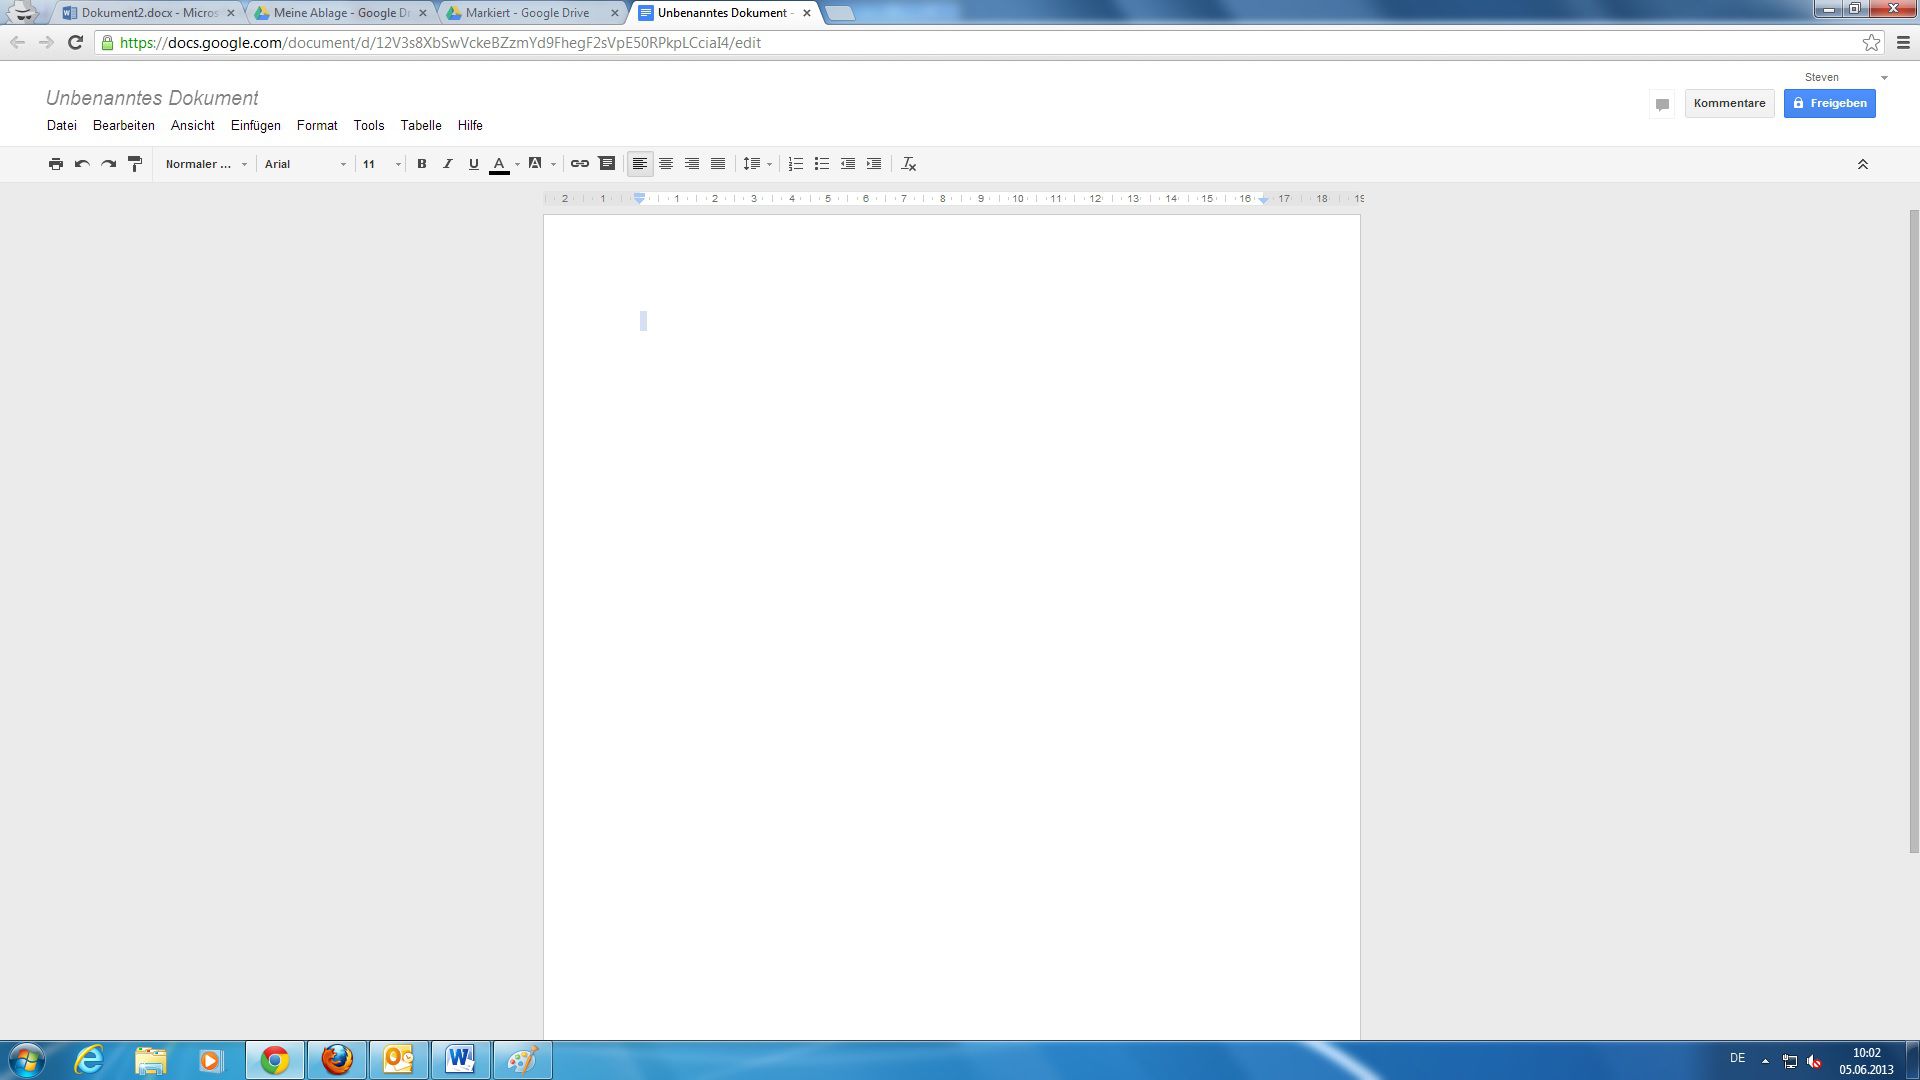
Task: Open the print dialog via printer icon
Action: [56, 163]
